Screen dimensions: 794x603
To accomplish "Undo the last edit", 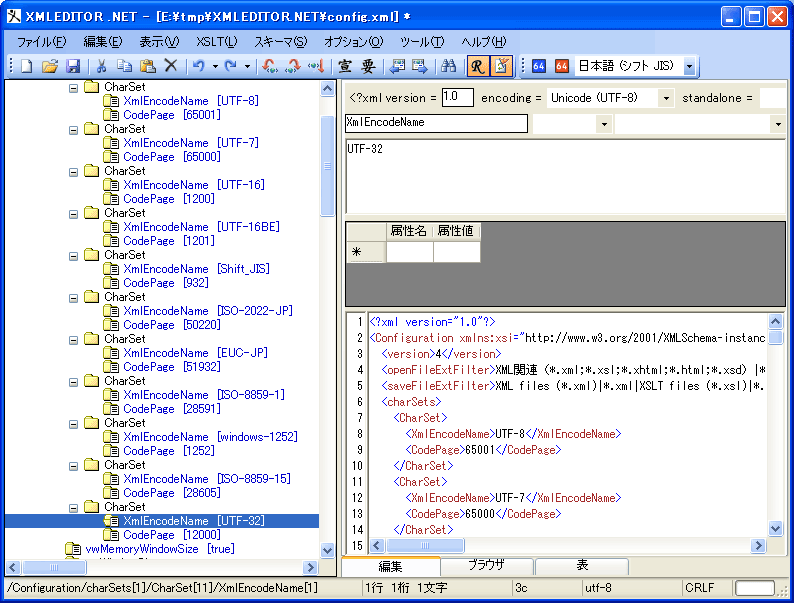I will [x=199, y=66].
